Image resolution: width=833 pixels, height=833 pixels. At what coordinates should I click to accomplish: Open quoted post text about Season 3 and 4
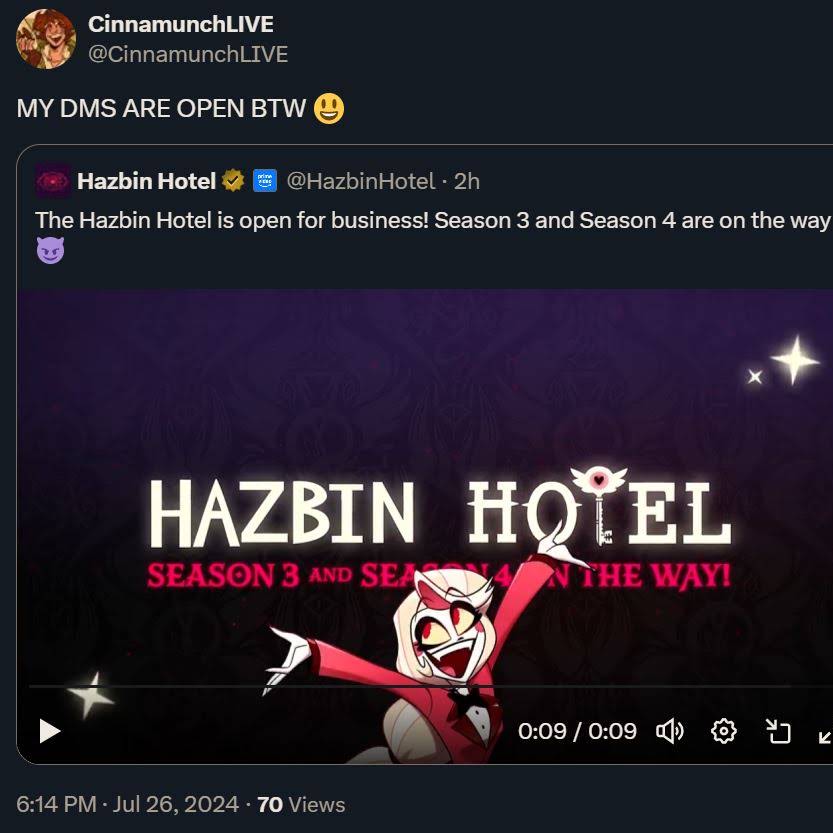tap(433, 235)
